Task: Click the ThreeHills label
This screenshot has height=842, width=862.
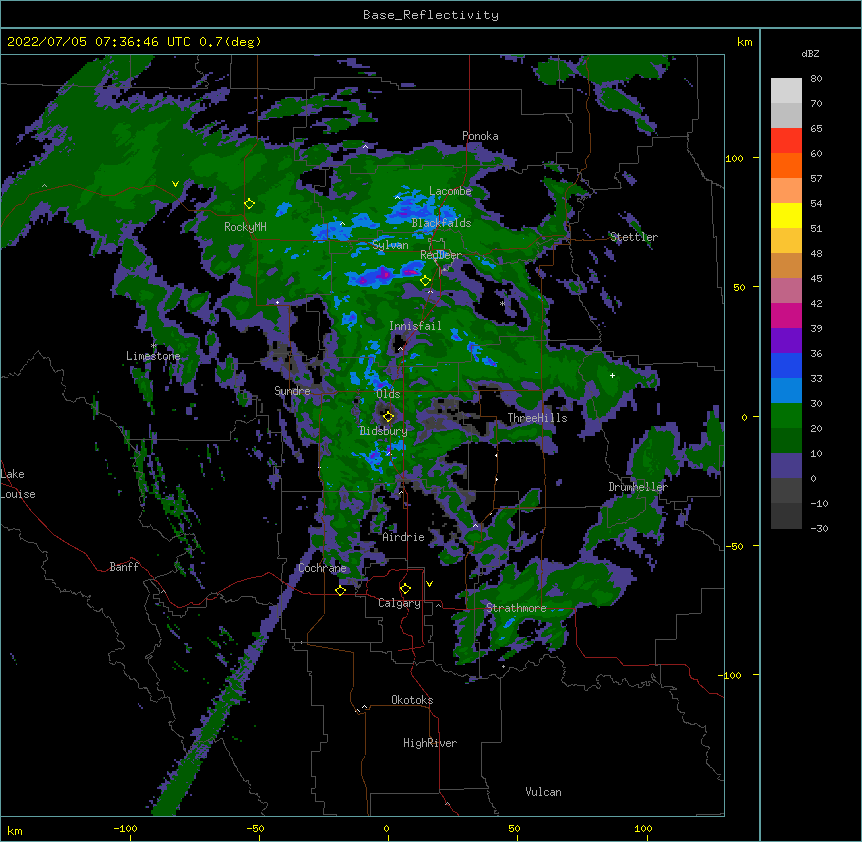Action: coord(537,418)
